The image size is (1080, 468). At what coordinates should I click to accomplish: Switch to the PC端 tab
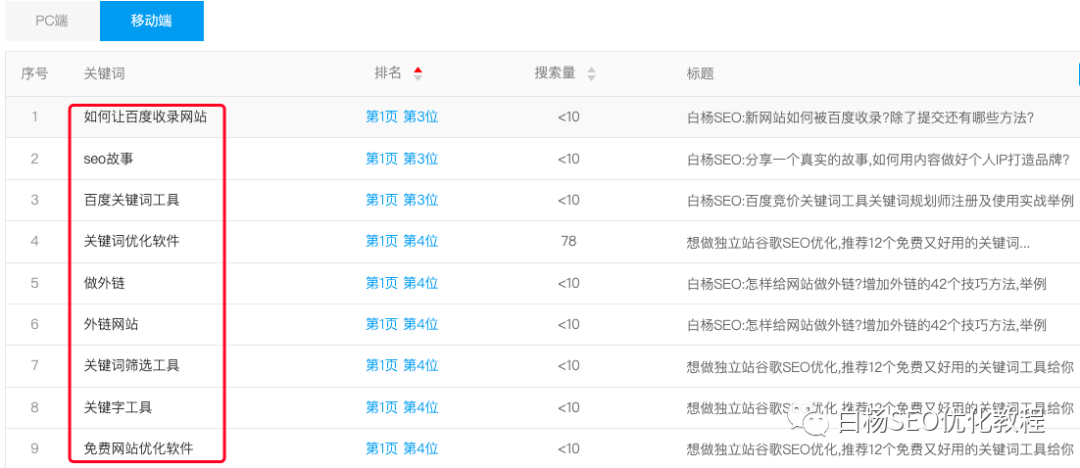[x=51, y=21]
